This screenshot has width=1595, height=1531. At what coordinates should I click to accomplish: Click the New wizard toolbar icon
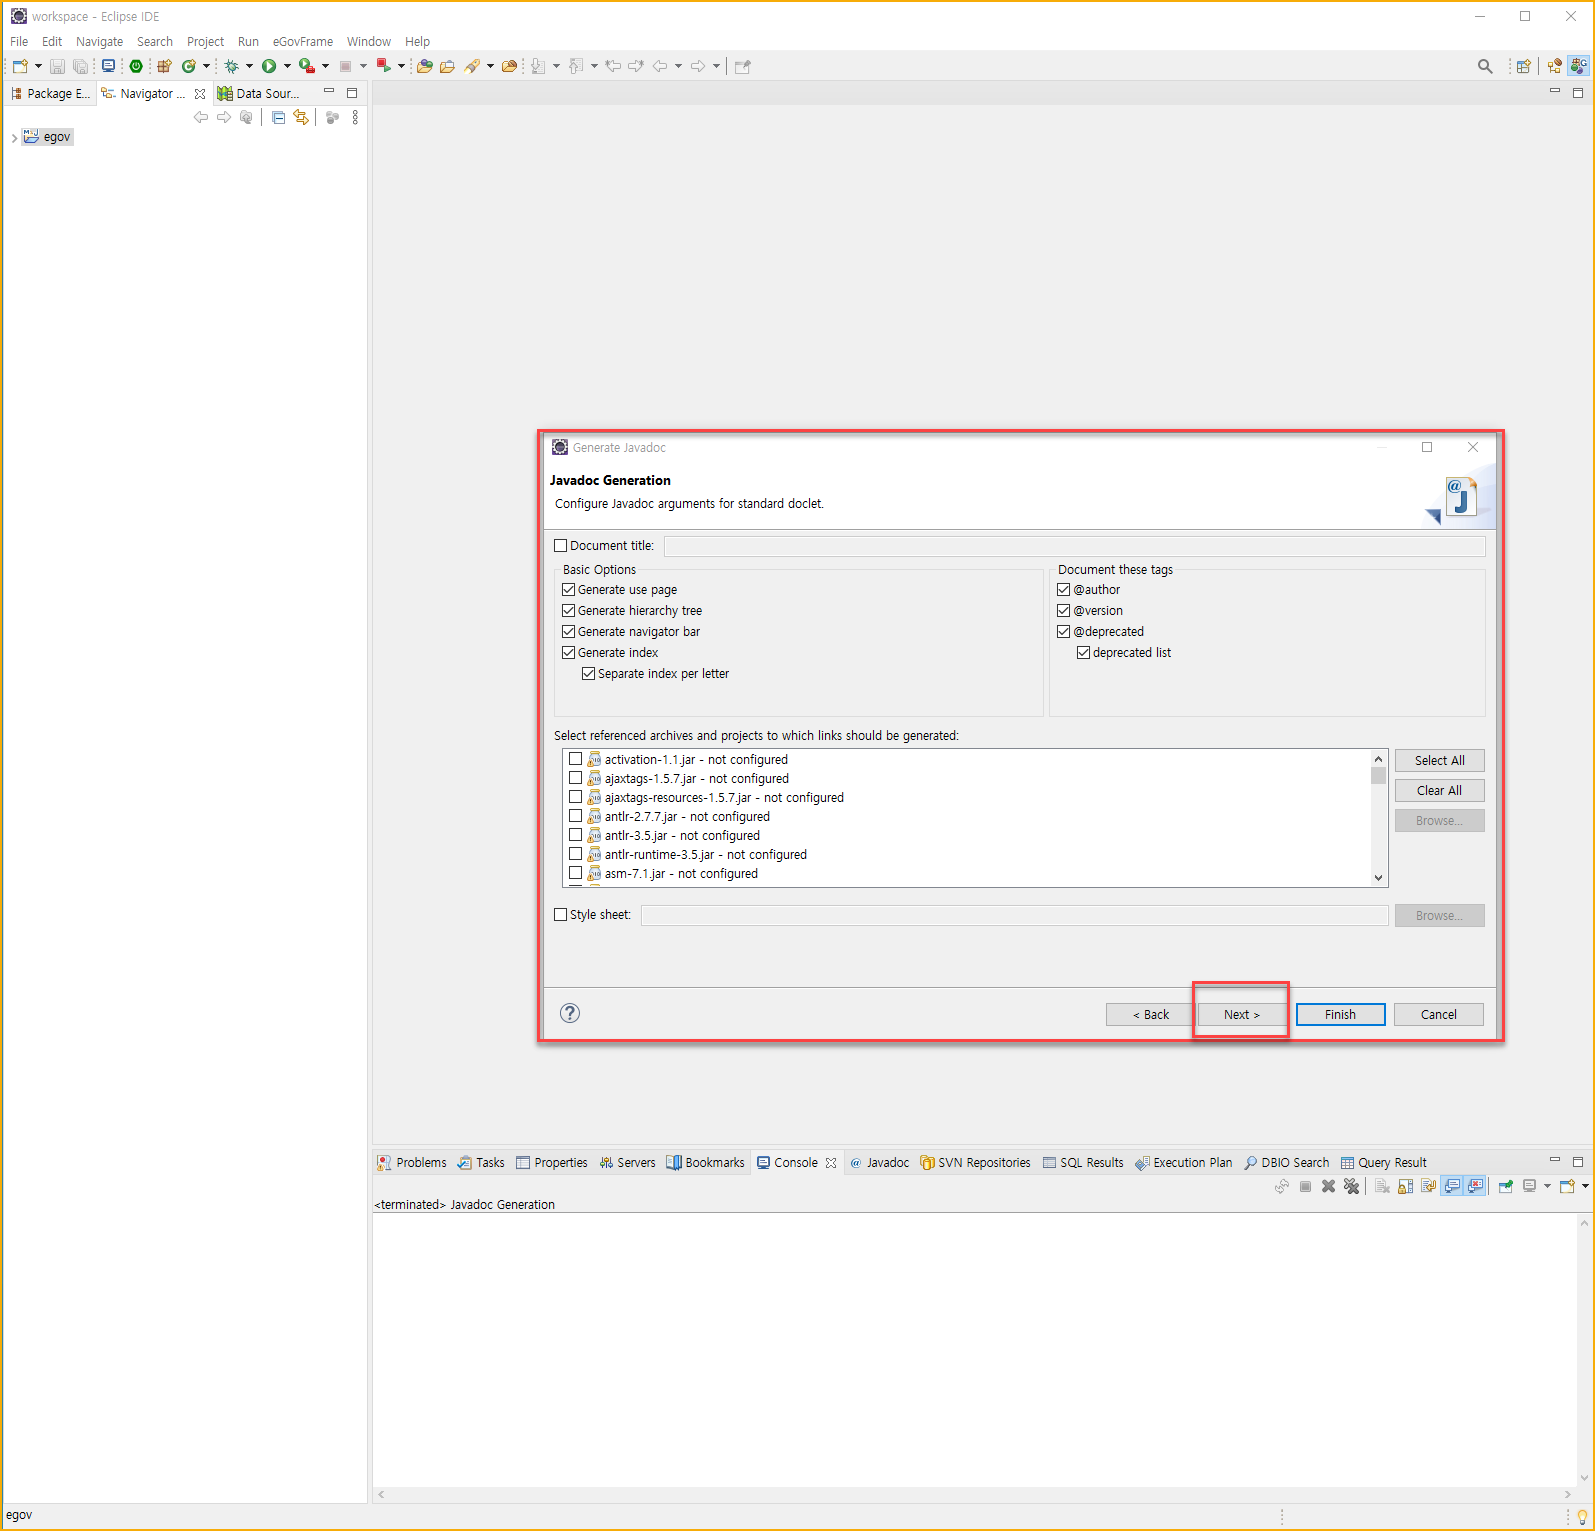[x=19, y=66]
